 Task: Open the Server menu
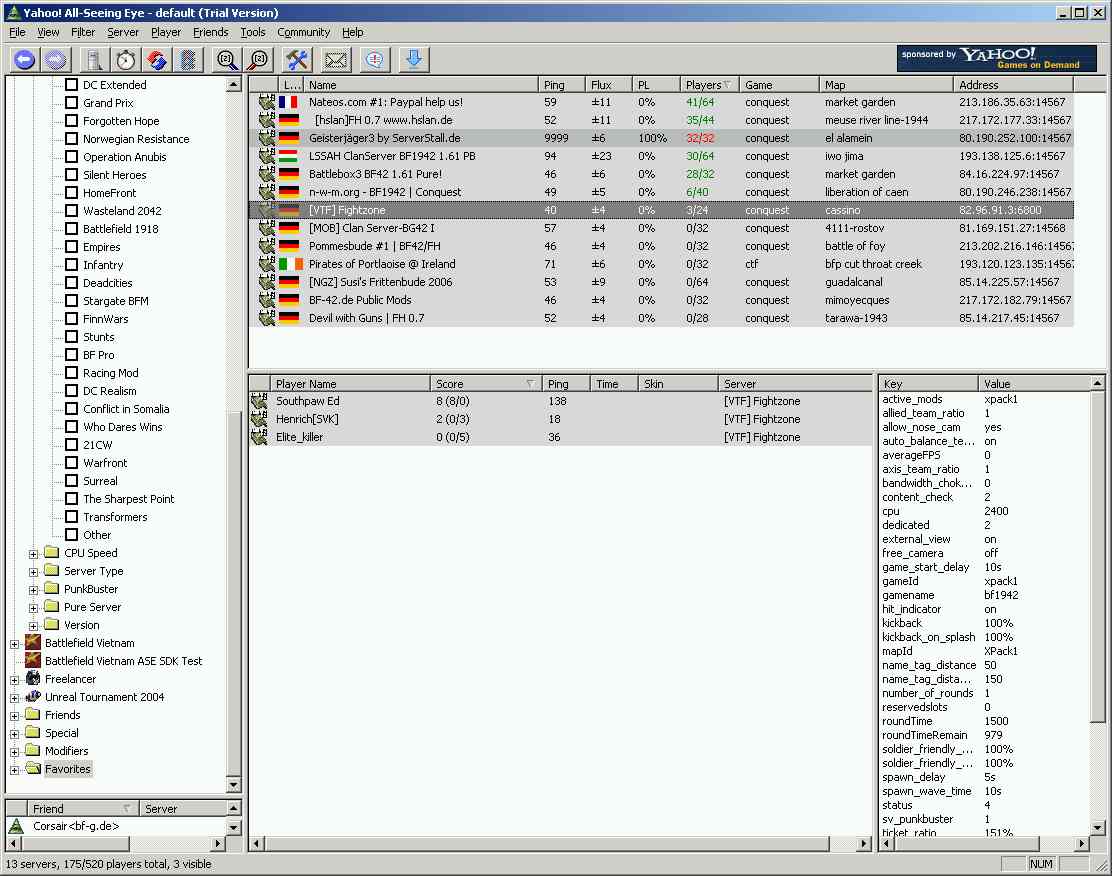click(x=123, y=32)
